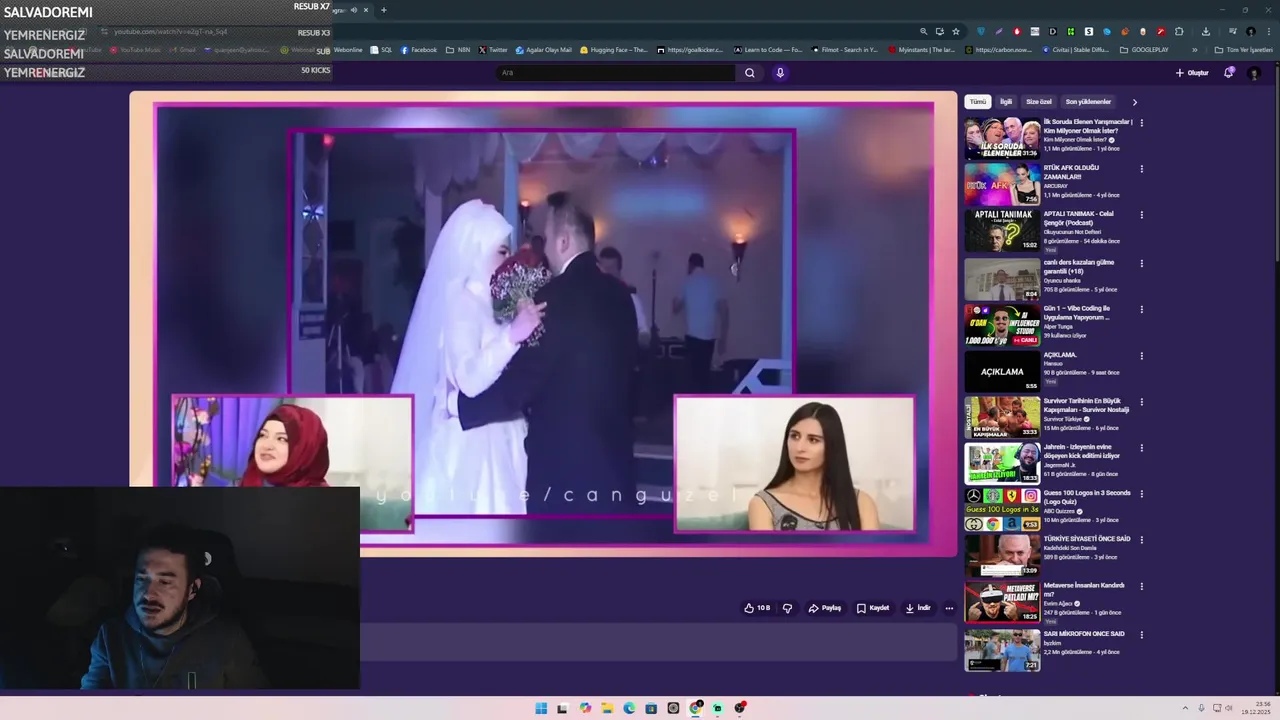Bookmark this page with the star icon
1280x720 pixels.
tap(956, 31)
